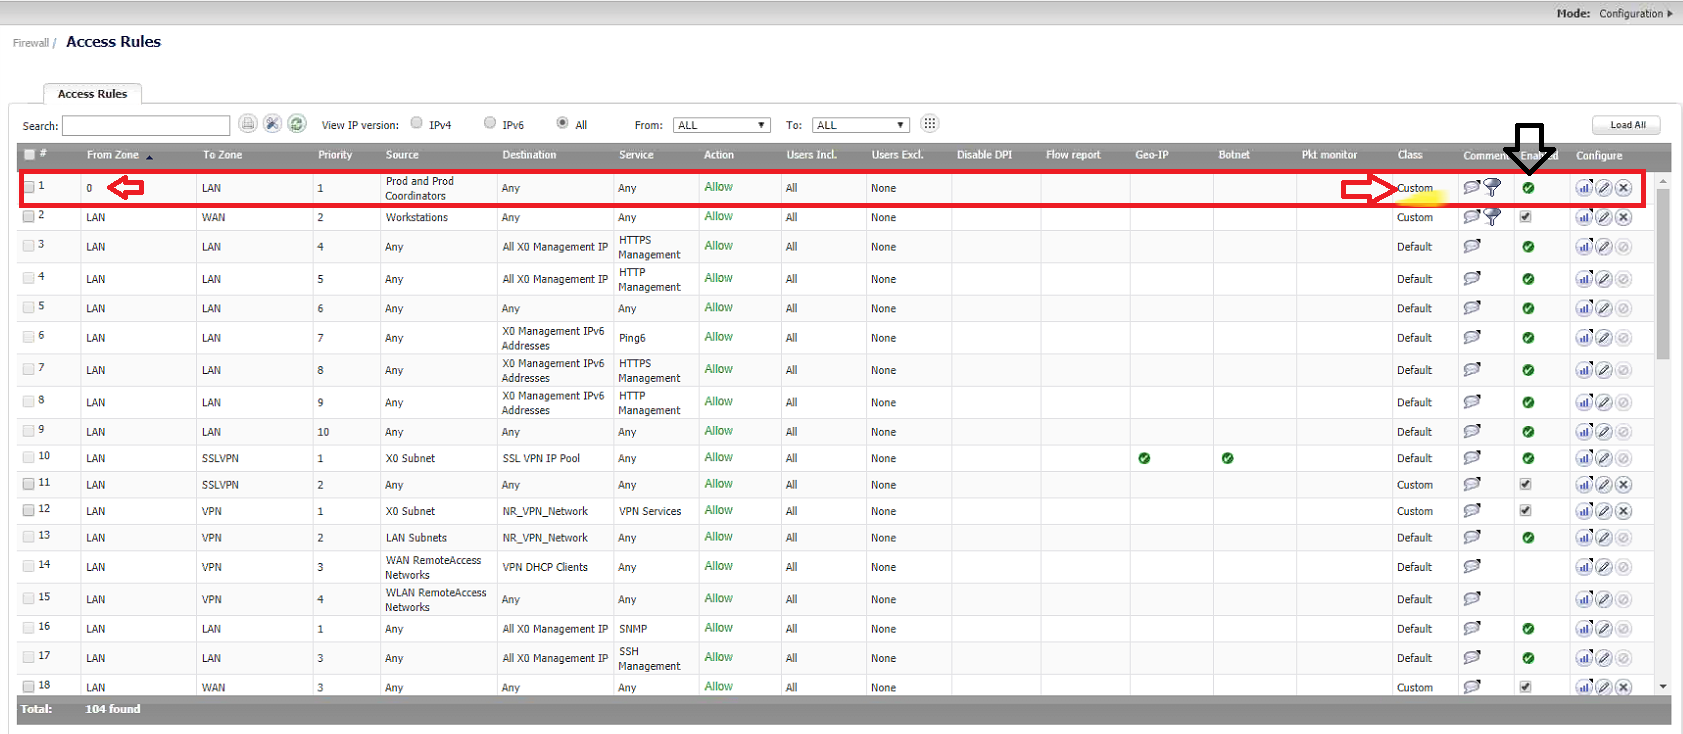Expand the Mode Configuration arrow
The image size is (1683, 734).
coord(1670,13)
